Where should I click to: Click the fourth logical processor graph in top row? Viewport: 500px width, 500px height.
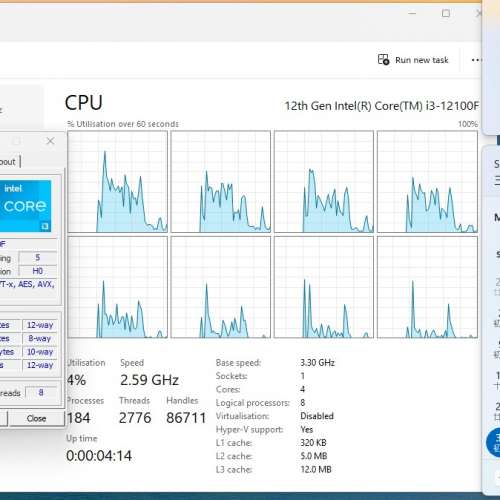[x=427, y=182]
